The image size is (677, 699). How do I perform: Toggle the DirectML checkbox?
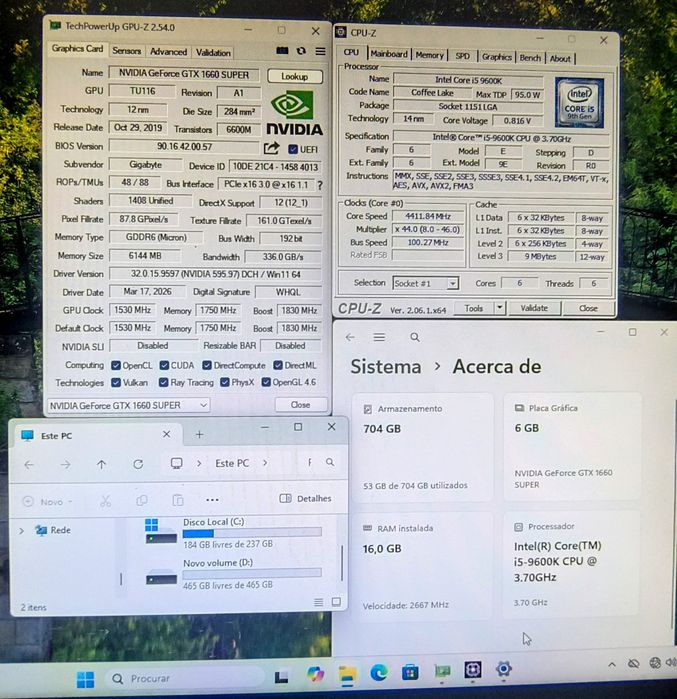click(x=278, y=366)
